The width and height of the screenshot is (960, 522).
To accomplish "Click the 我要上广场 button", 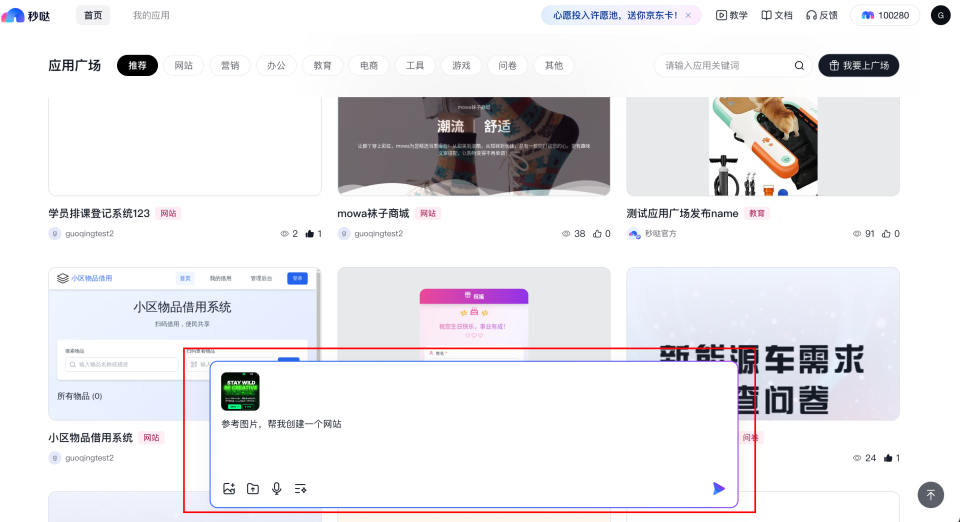I will pyautogui.click(x=858, y=65).
